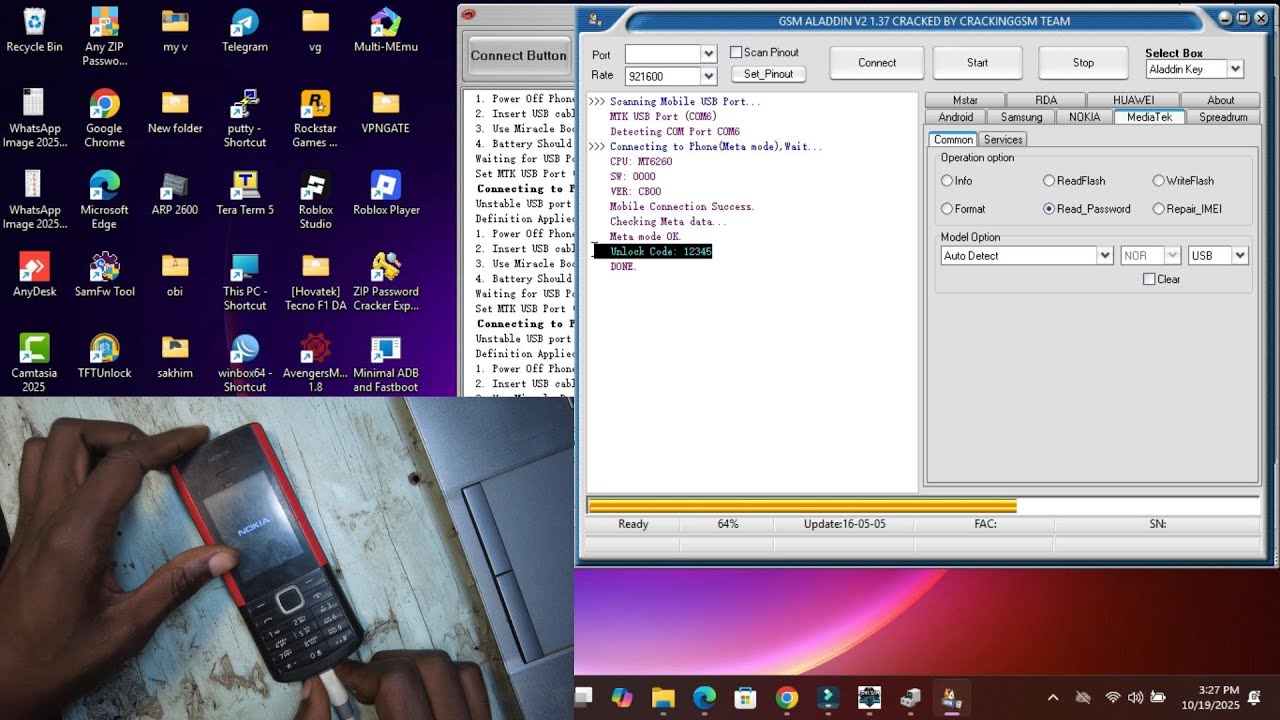
Task: Open TFTUnlock desktop shortcut
Action: (105, 356)
